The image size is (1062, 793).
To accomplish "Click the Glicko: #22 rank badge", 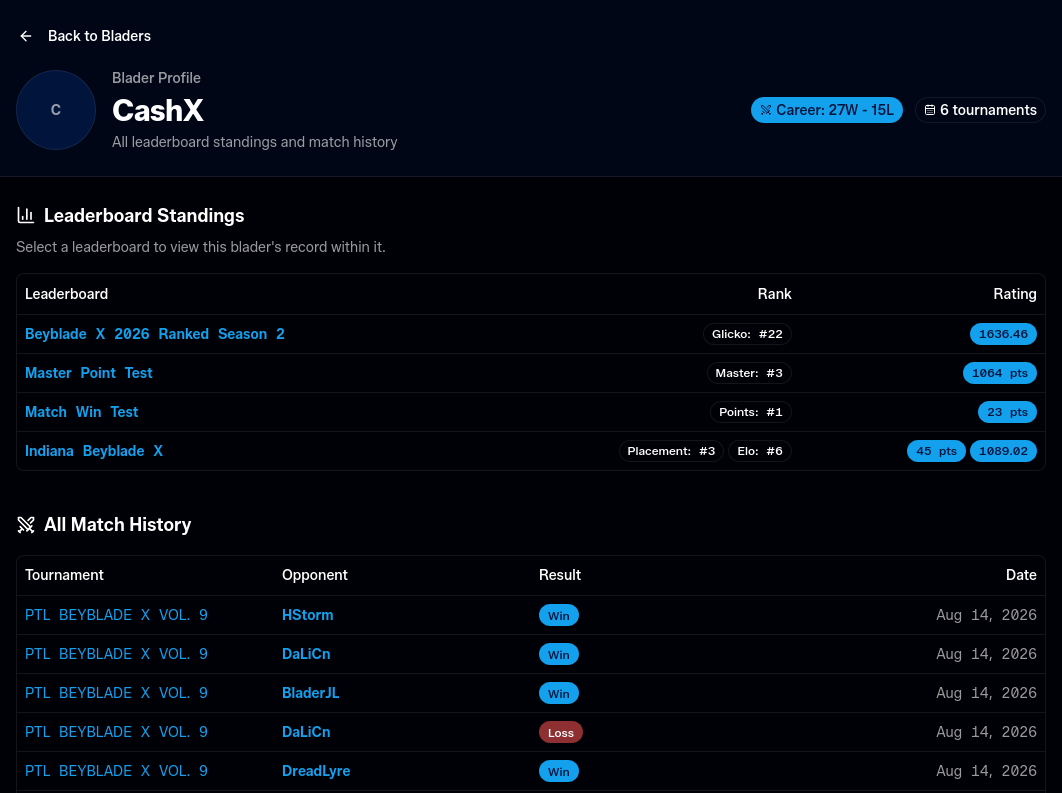I will [x=747, y=334].
